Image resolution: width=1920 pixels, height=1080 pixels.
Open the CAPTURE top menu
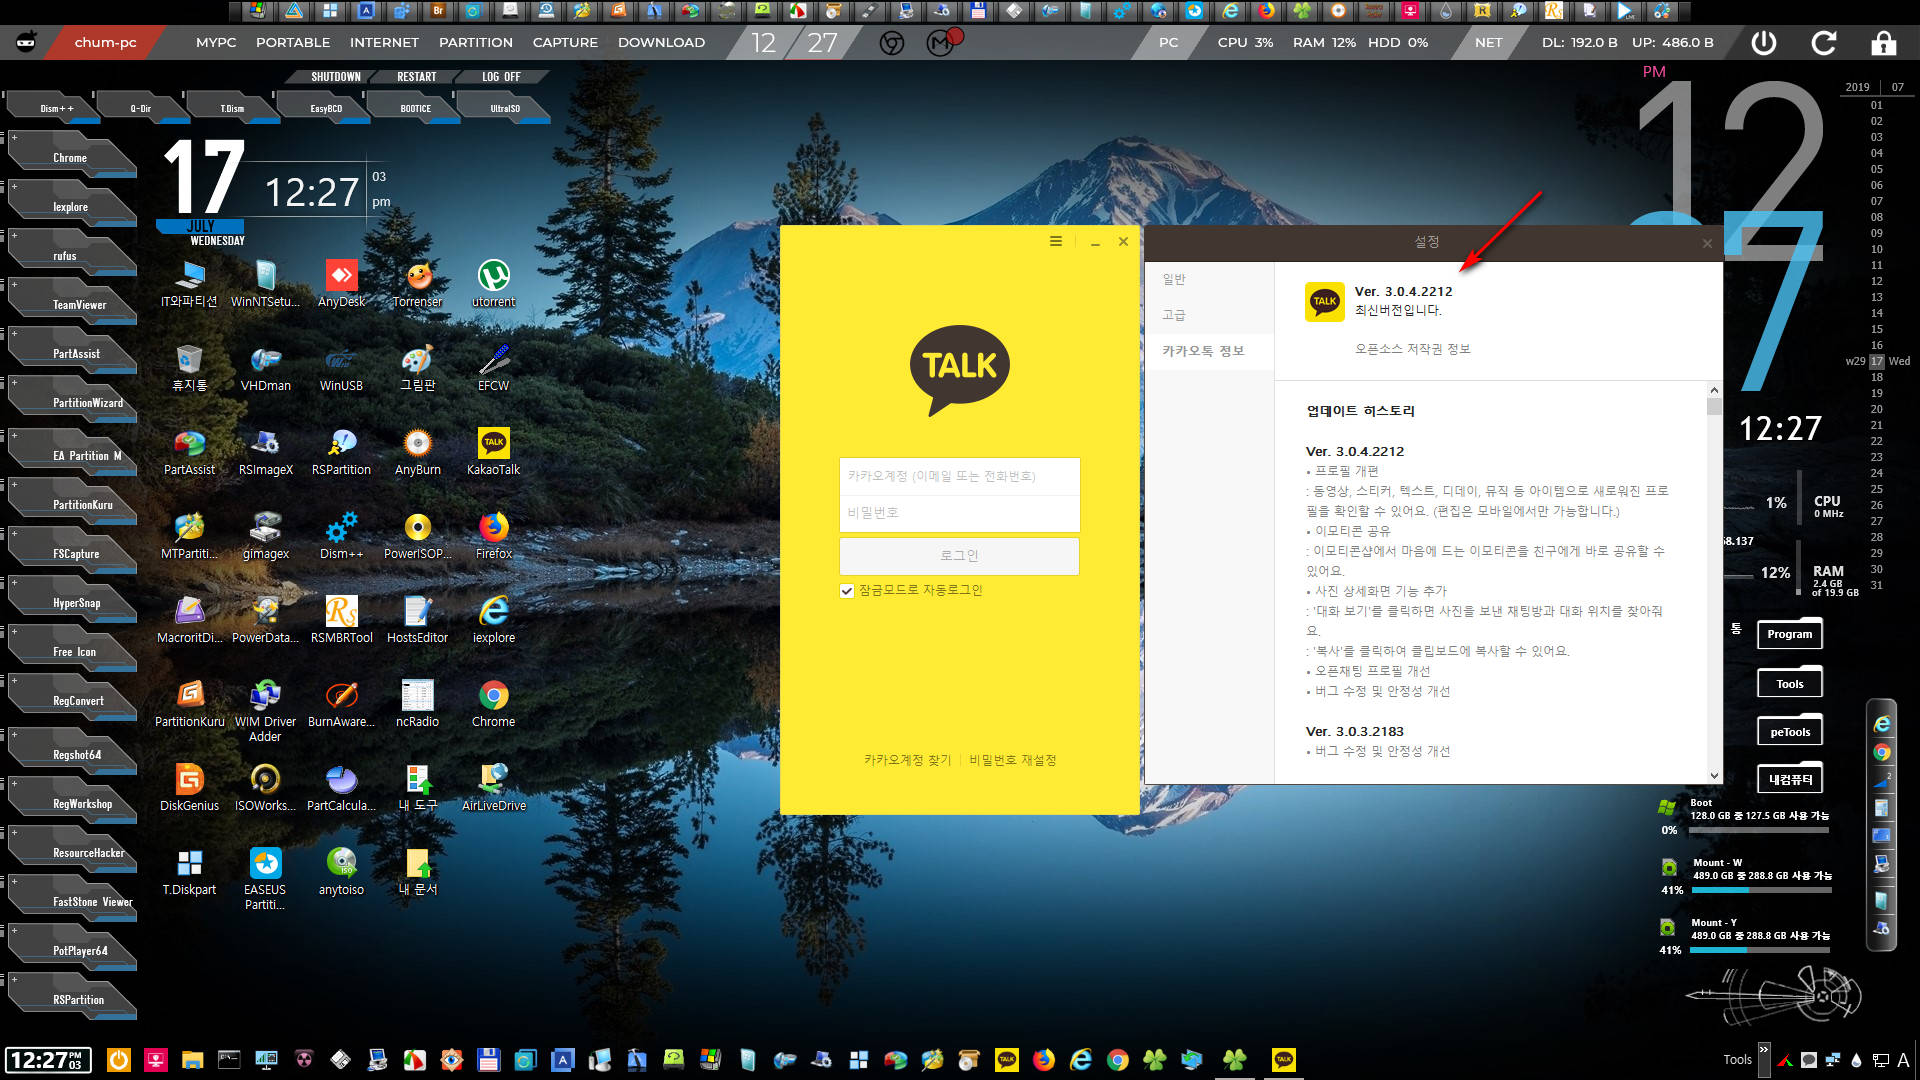(x=565, y=43)
